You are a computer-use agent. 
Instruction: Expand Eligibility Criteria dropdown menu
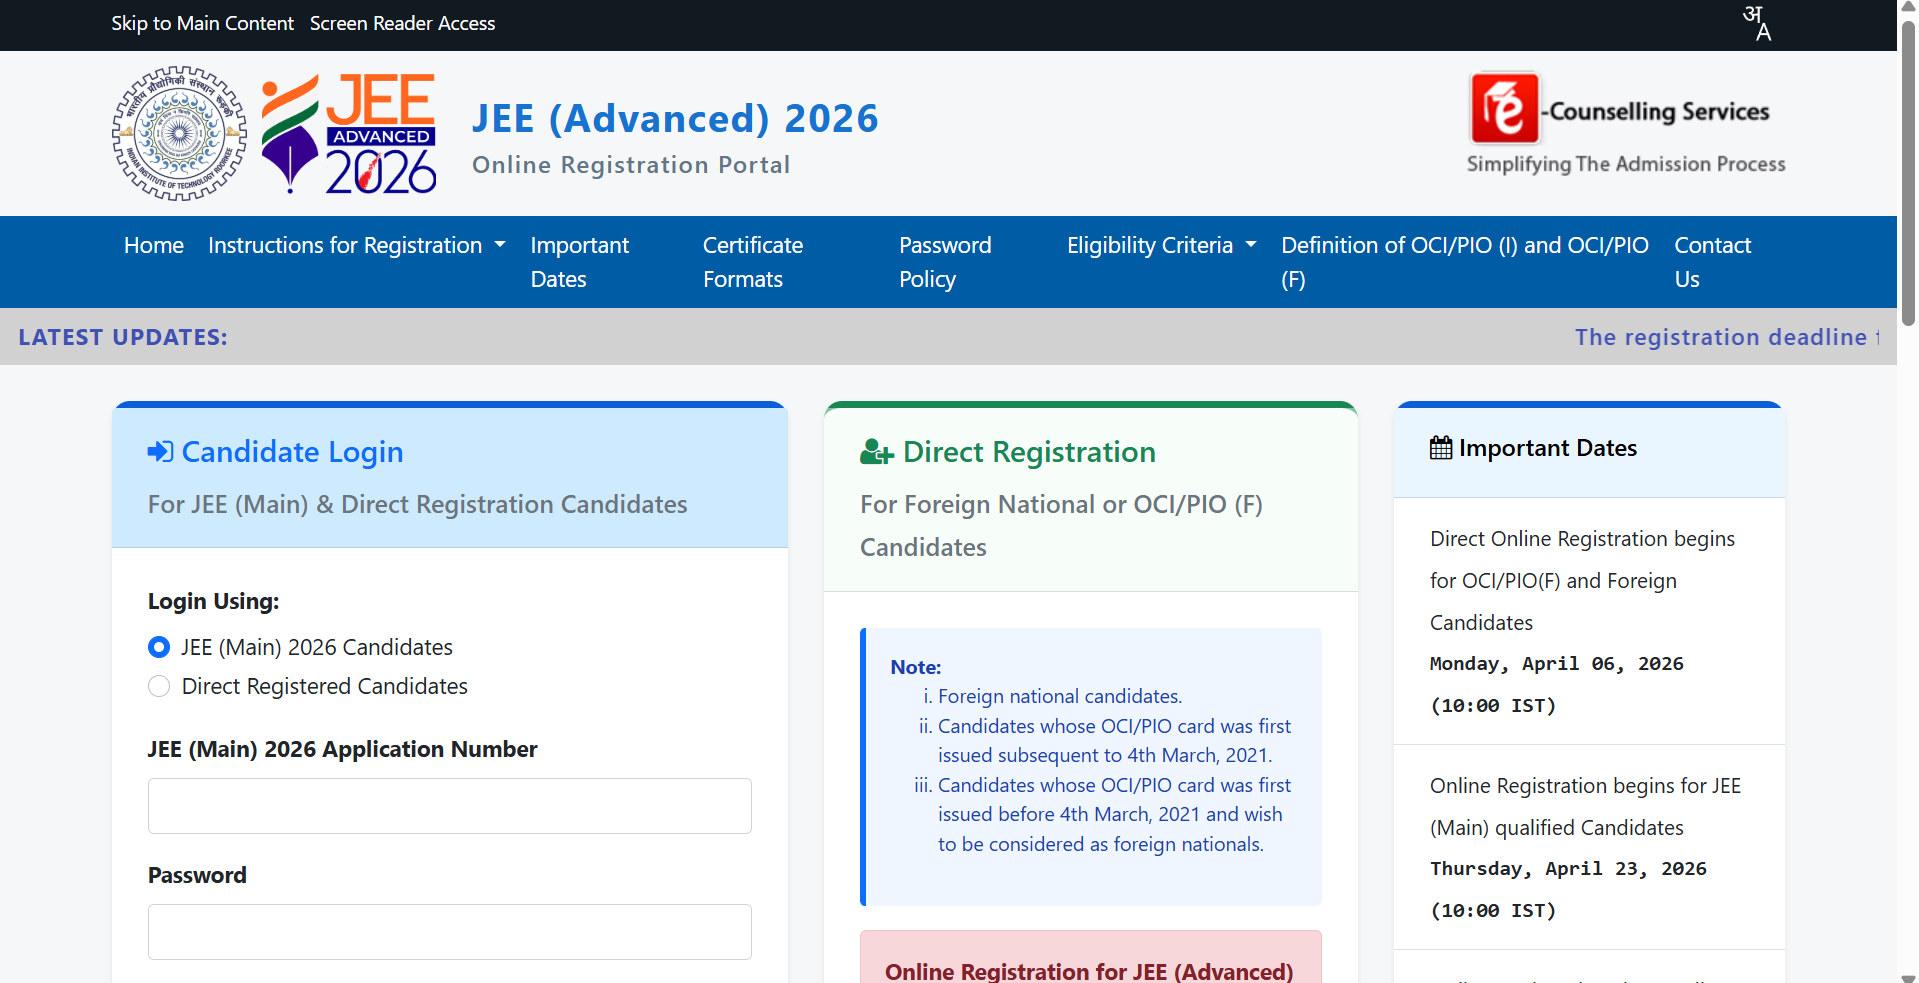1161,245
